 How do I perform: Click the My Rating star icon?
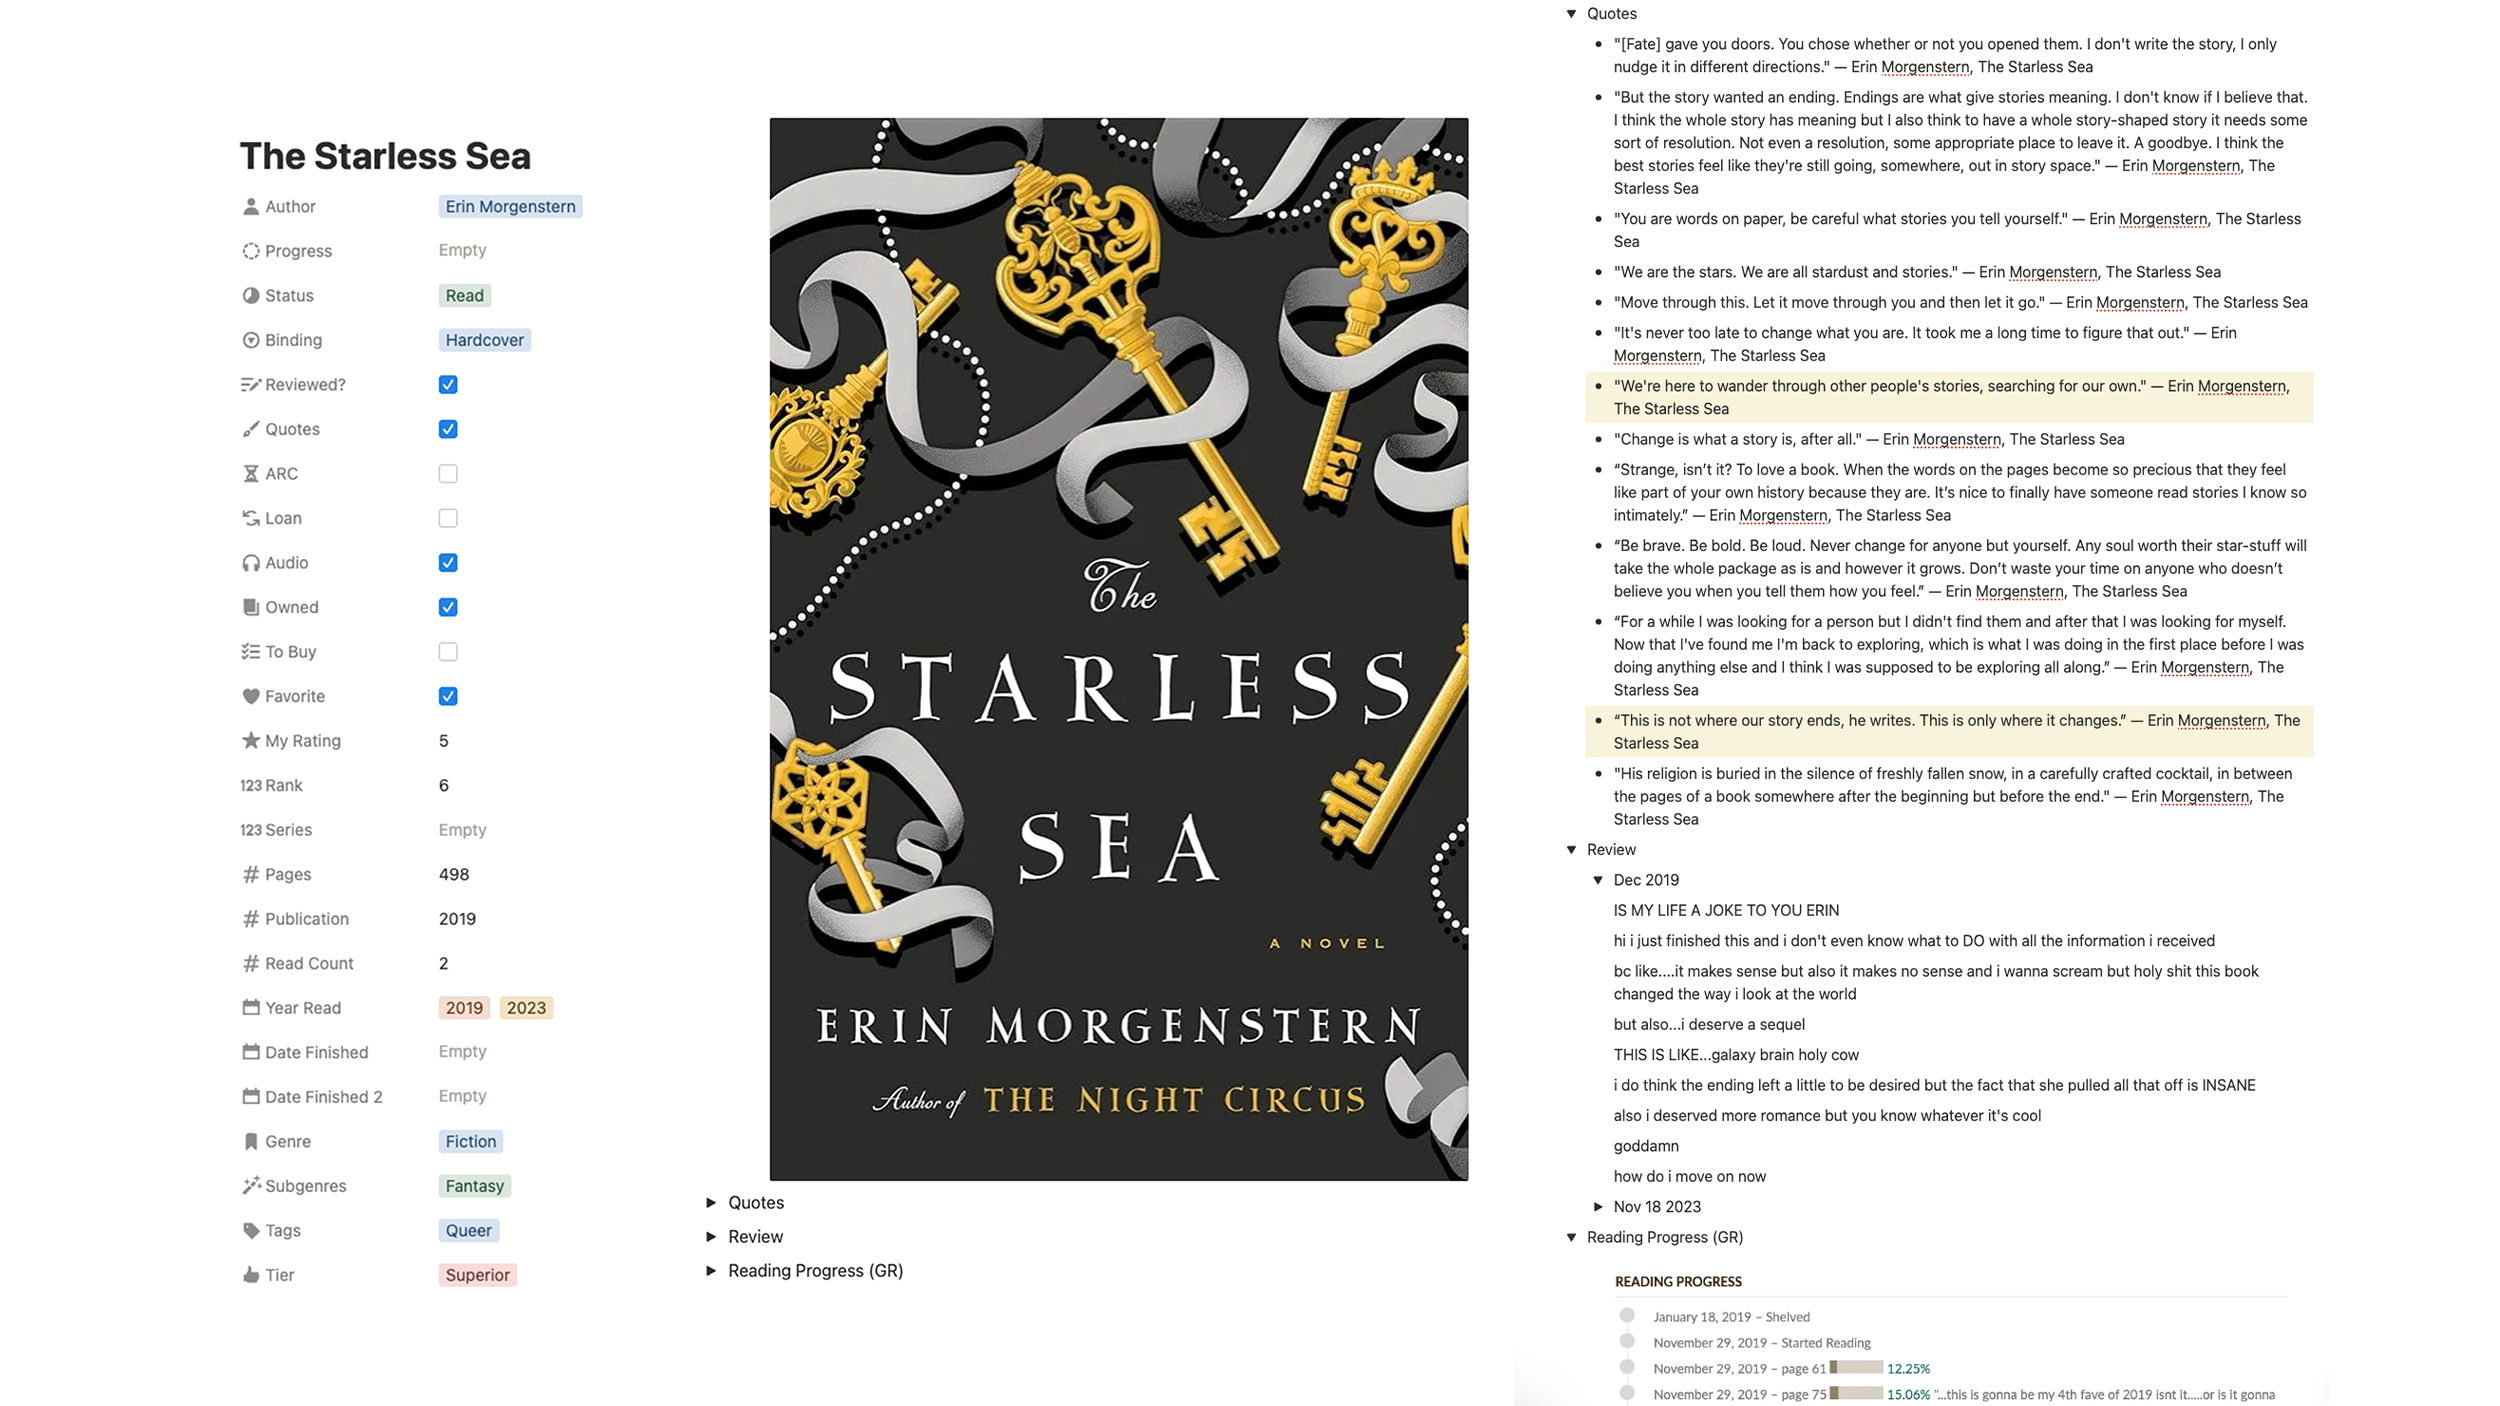(x=250, y=741)
